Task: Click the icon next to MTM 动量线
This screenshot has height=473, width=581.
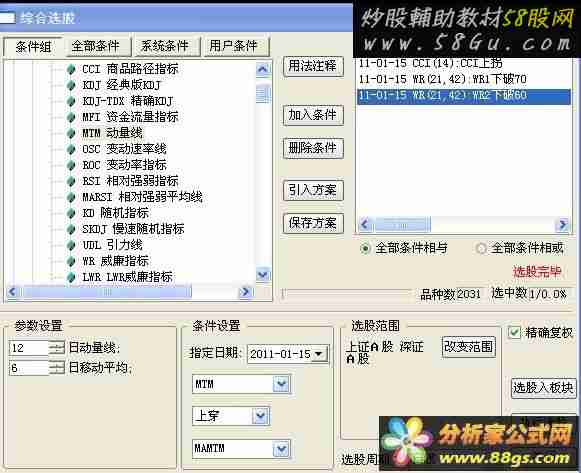Action: click(71, 133)
